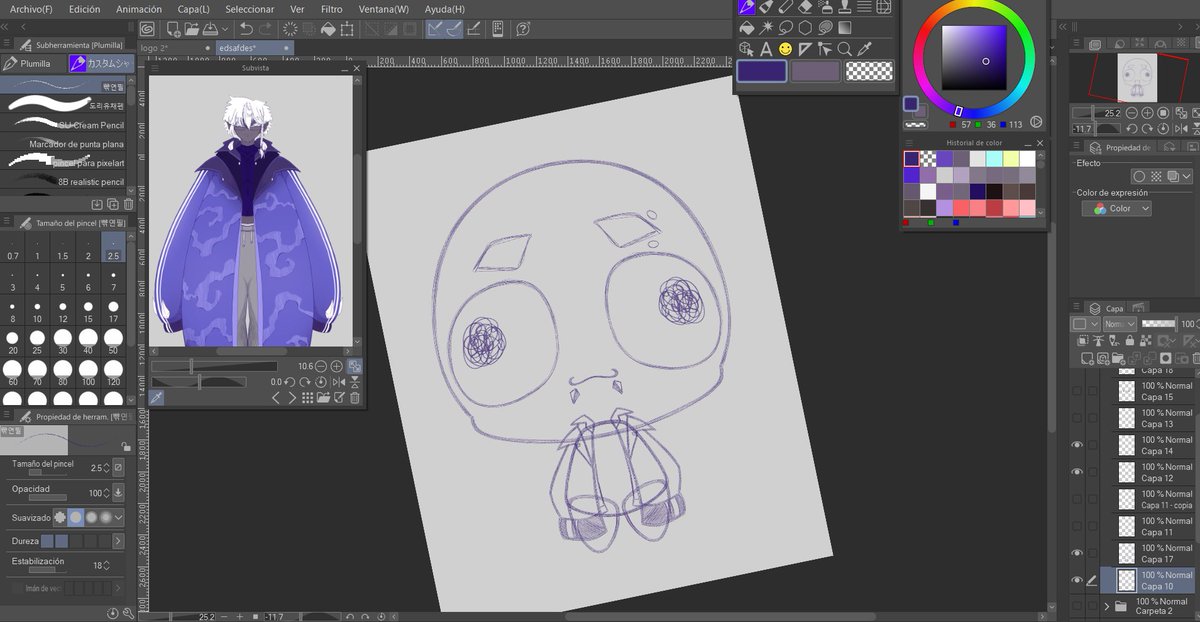Select the smiley Balloon tool
Image resolution: width=1200 pixels, height=622 pixels.
click(786, 48)
